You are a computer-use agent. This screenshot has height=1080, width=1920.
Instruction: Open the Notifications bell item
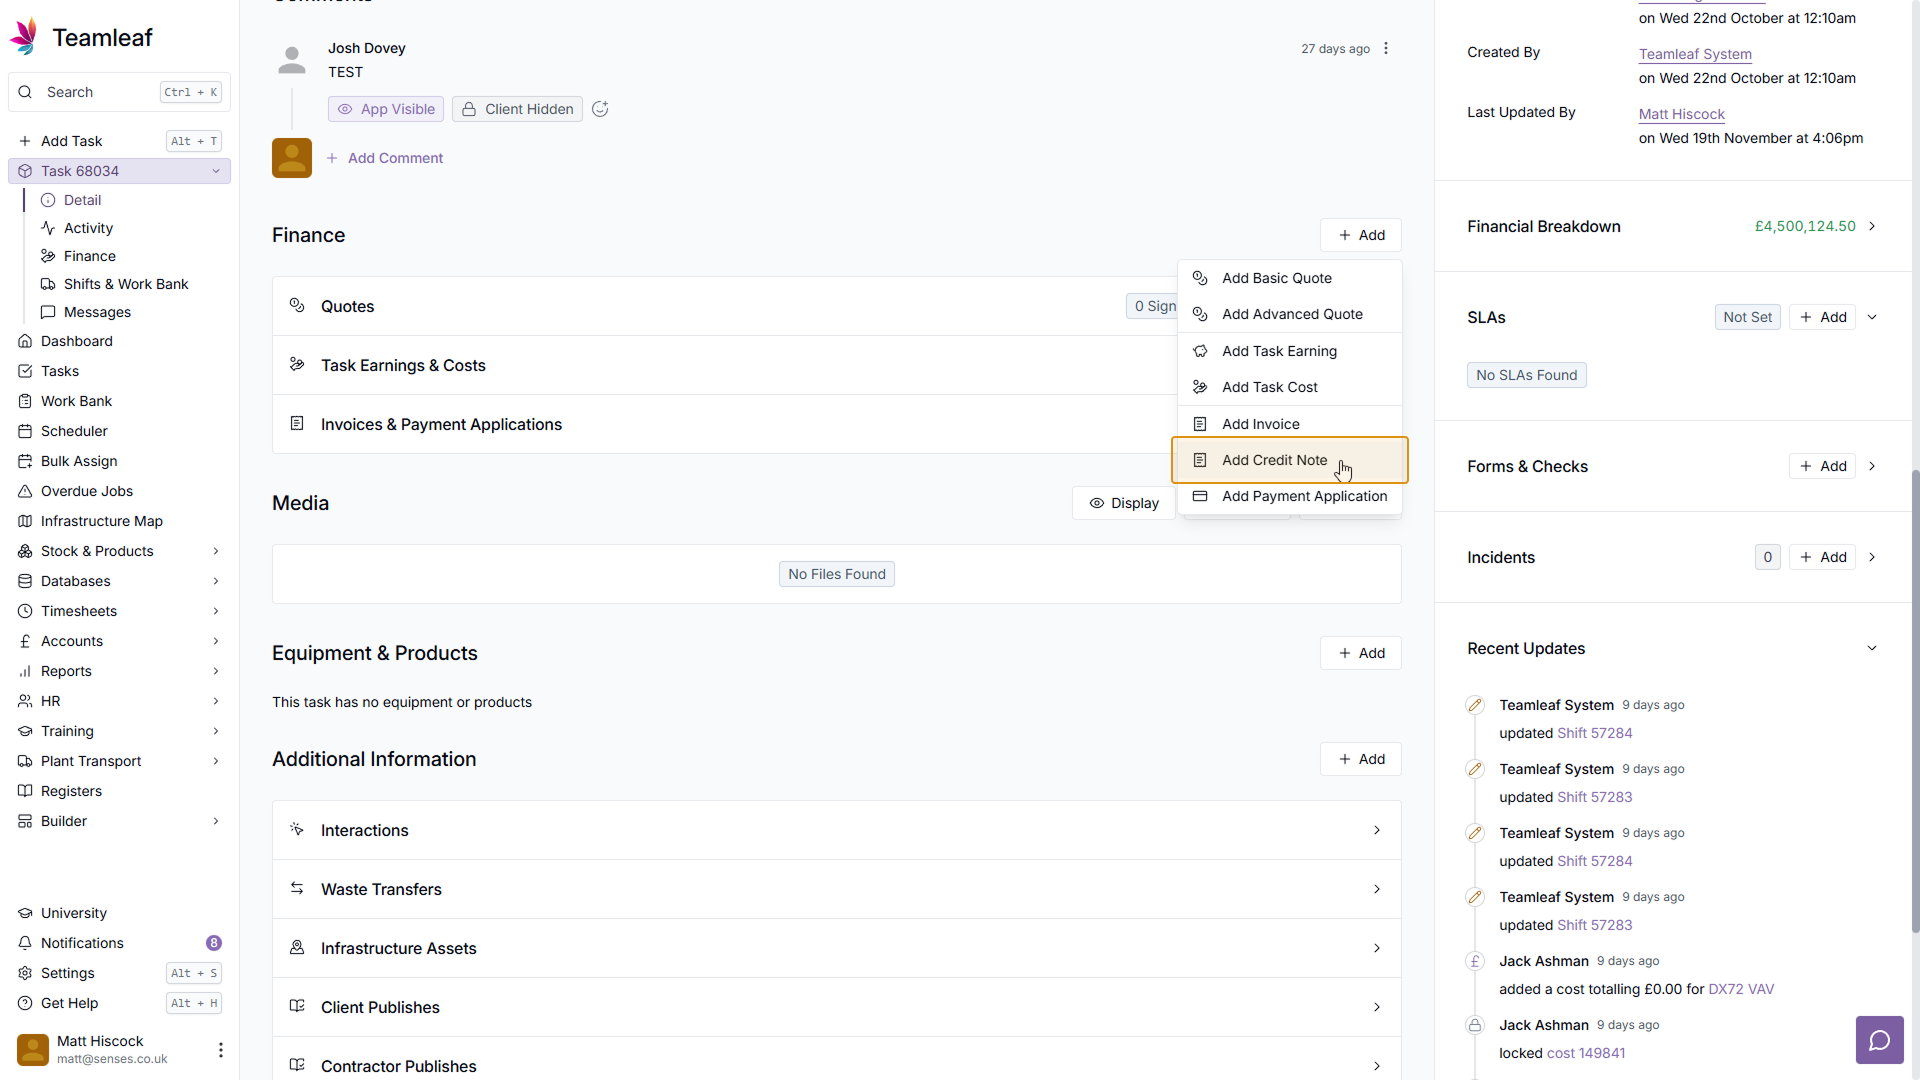pos(82,943)
